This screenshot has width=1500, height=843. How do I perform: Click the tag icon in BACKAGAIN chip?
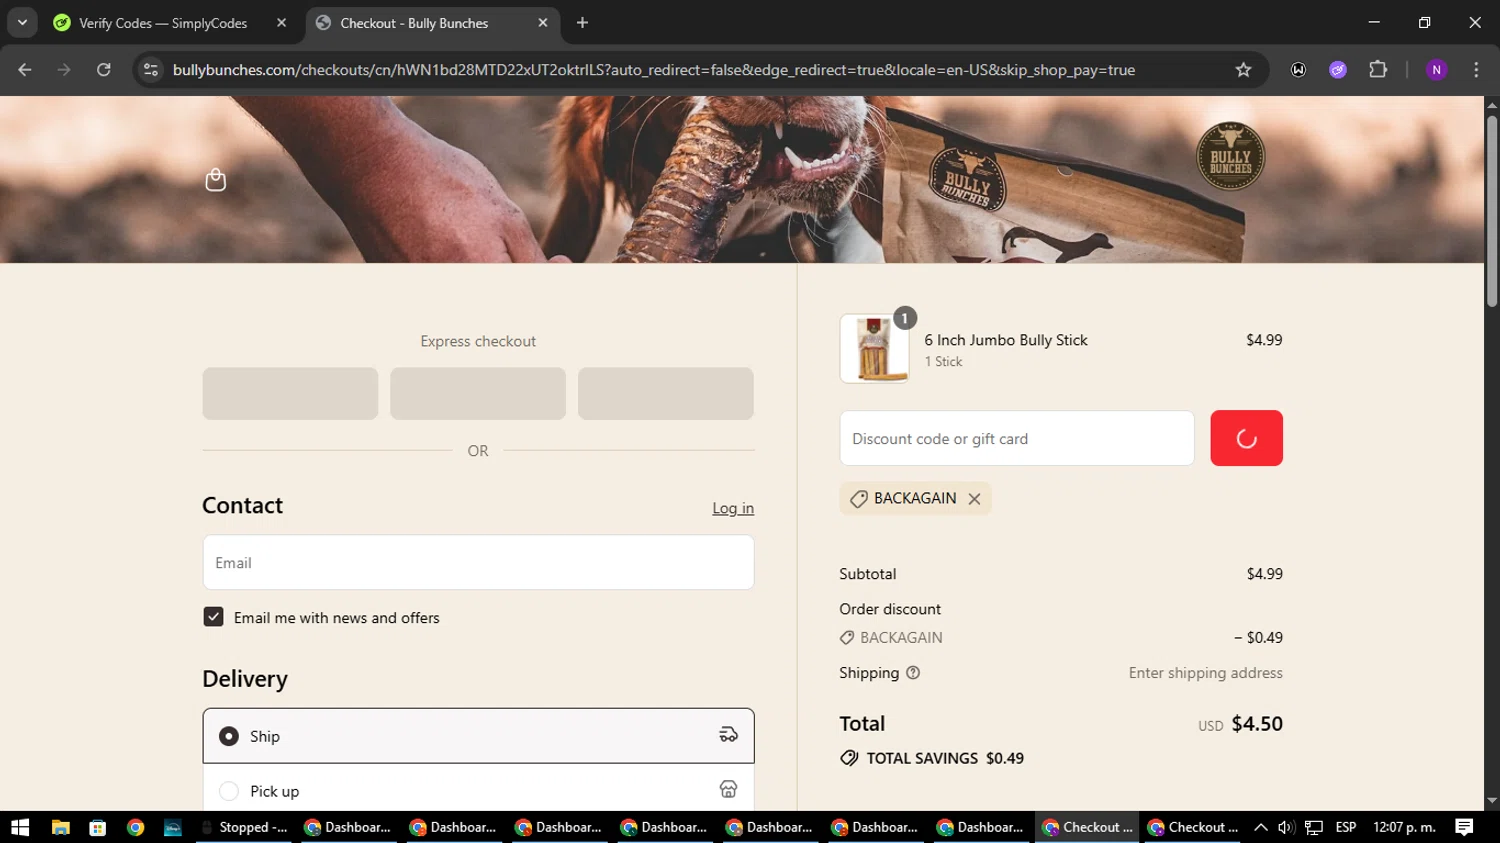point(858,499)
